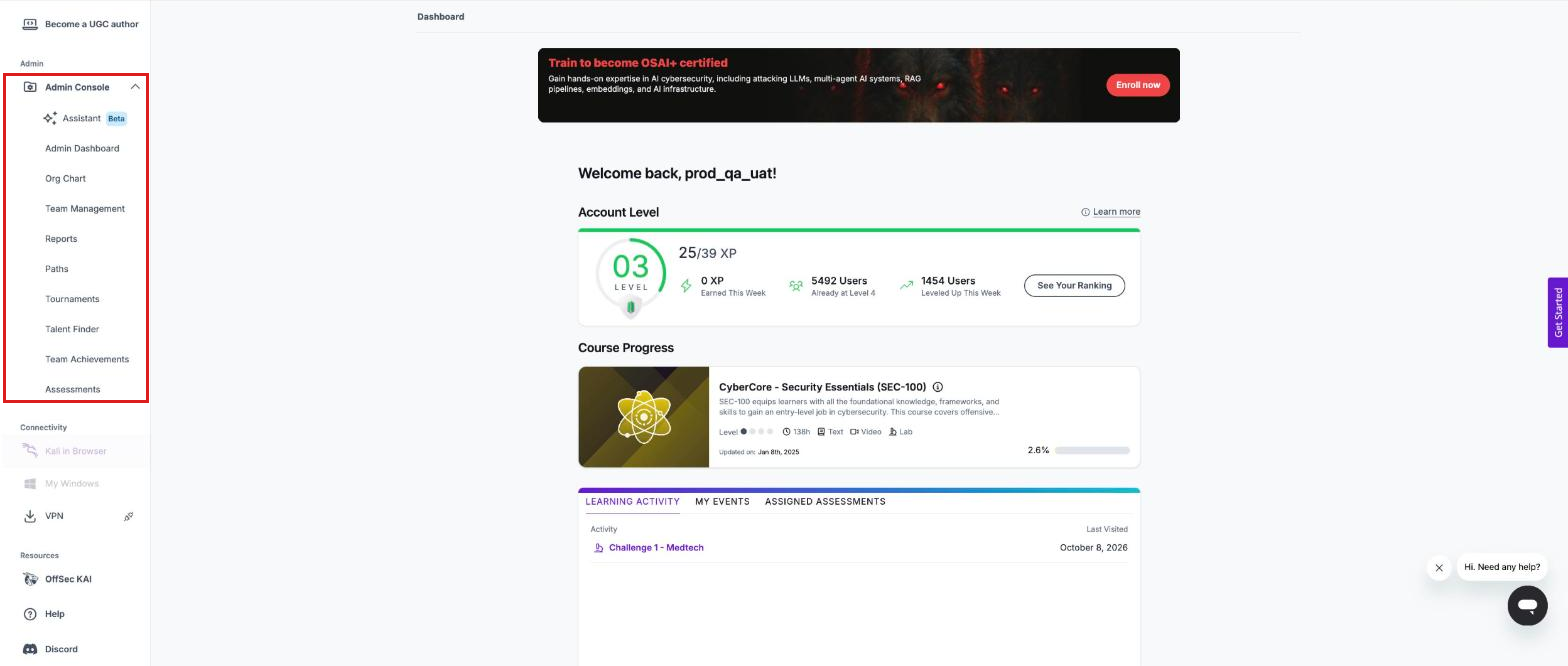1568x666 pixels.
Task: Click the Text content icon
Action: tap(821, 432)
